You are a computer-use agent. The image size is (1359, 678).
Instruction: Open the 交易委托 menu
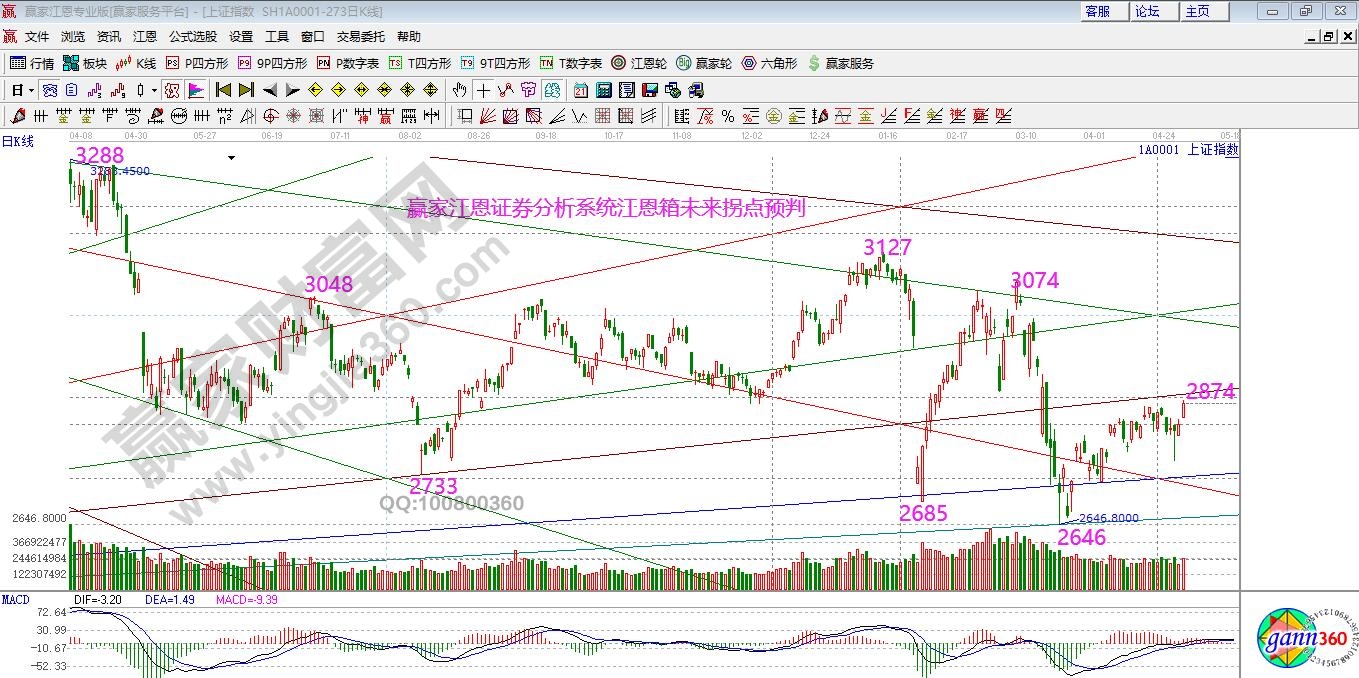click(360, 36)
